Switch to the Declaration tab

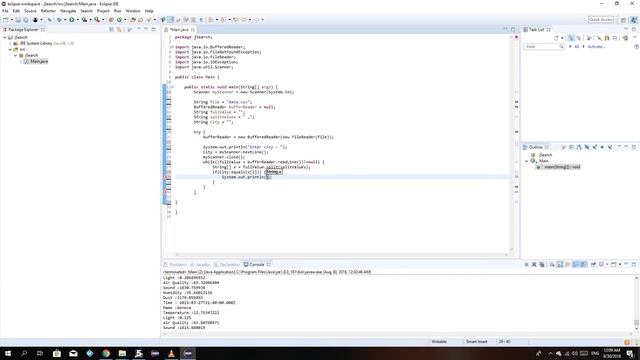(227, 264)
